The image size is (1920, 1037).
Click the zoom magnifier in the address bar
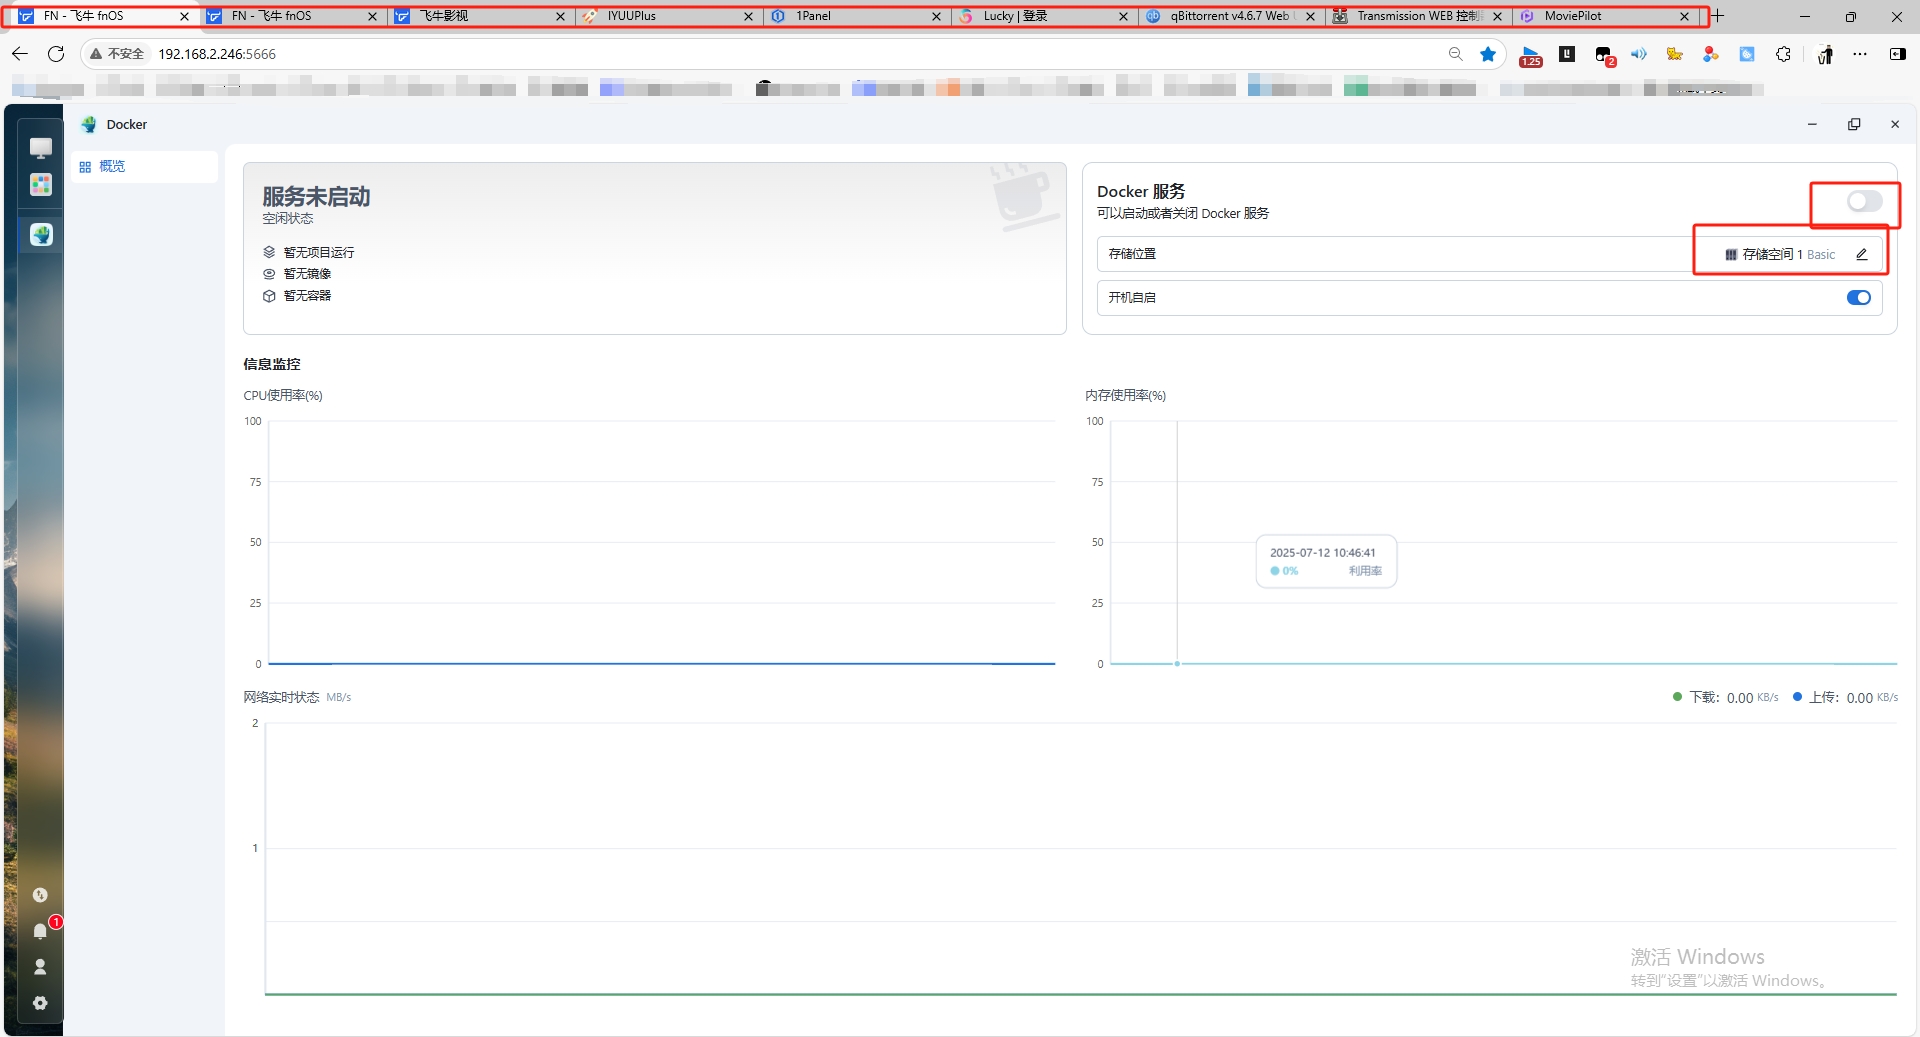1455,54
